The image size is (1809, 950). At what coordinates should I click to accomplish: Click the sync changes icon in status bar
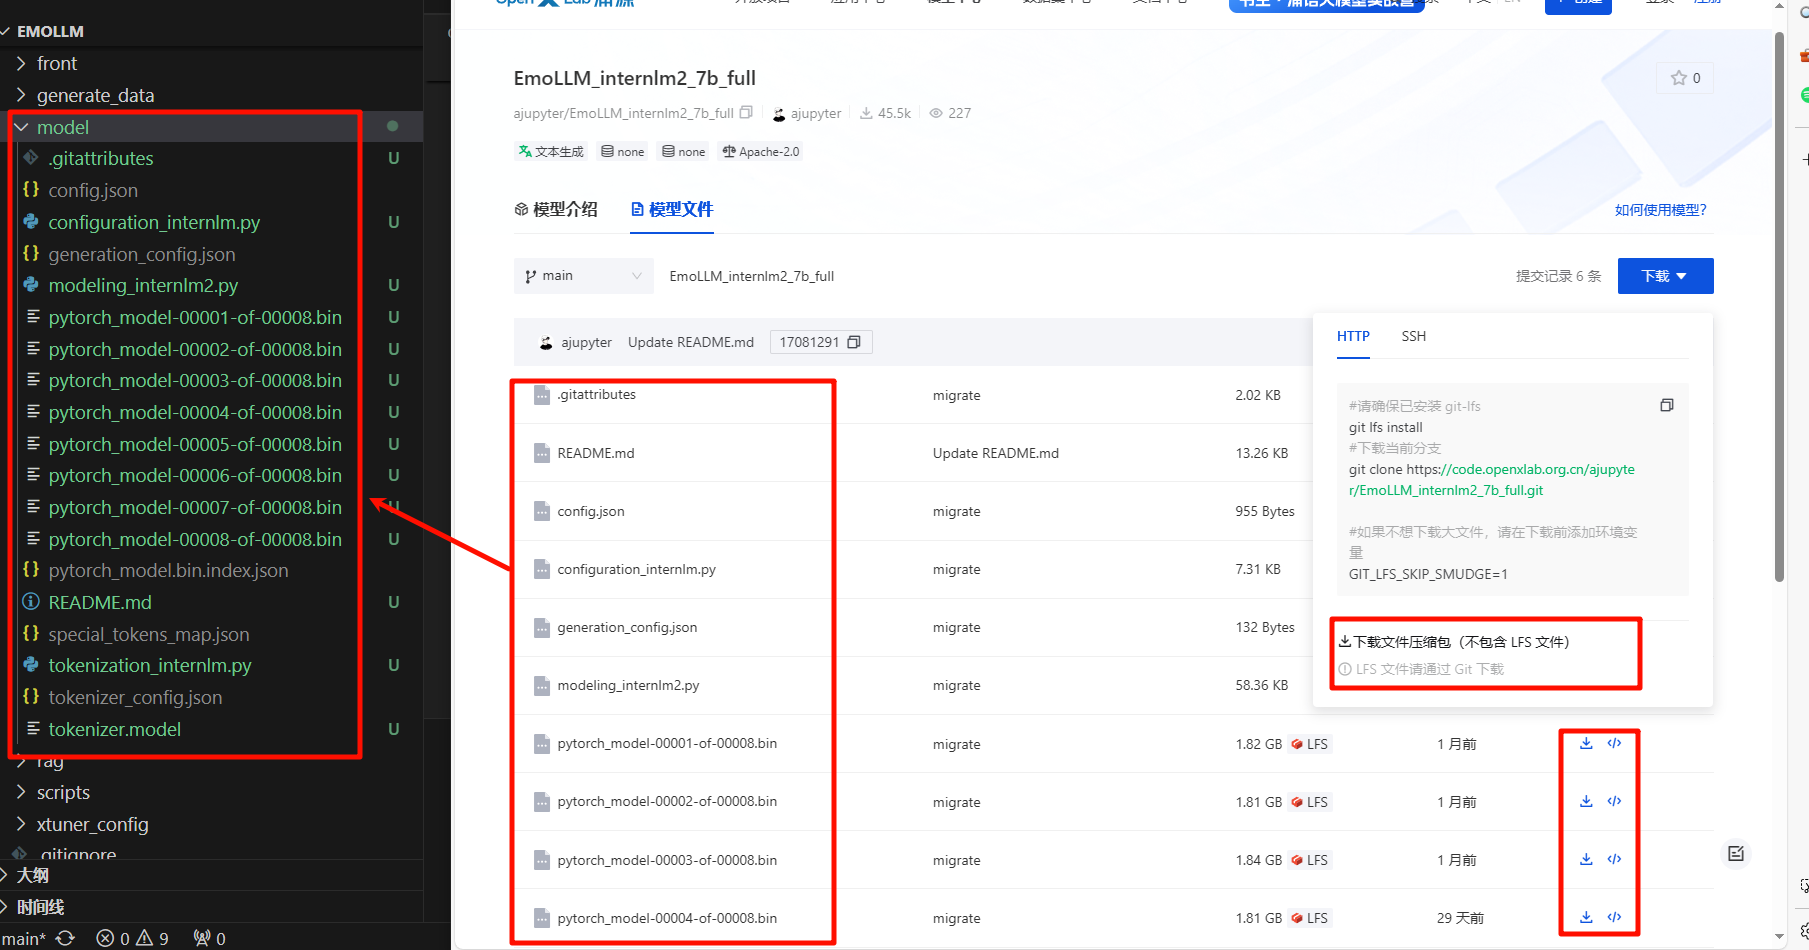[x=66, y=938]
